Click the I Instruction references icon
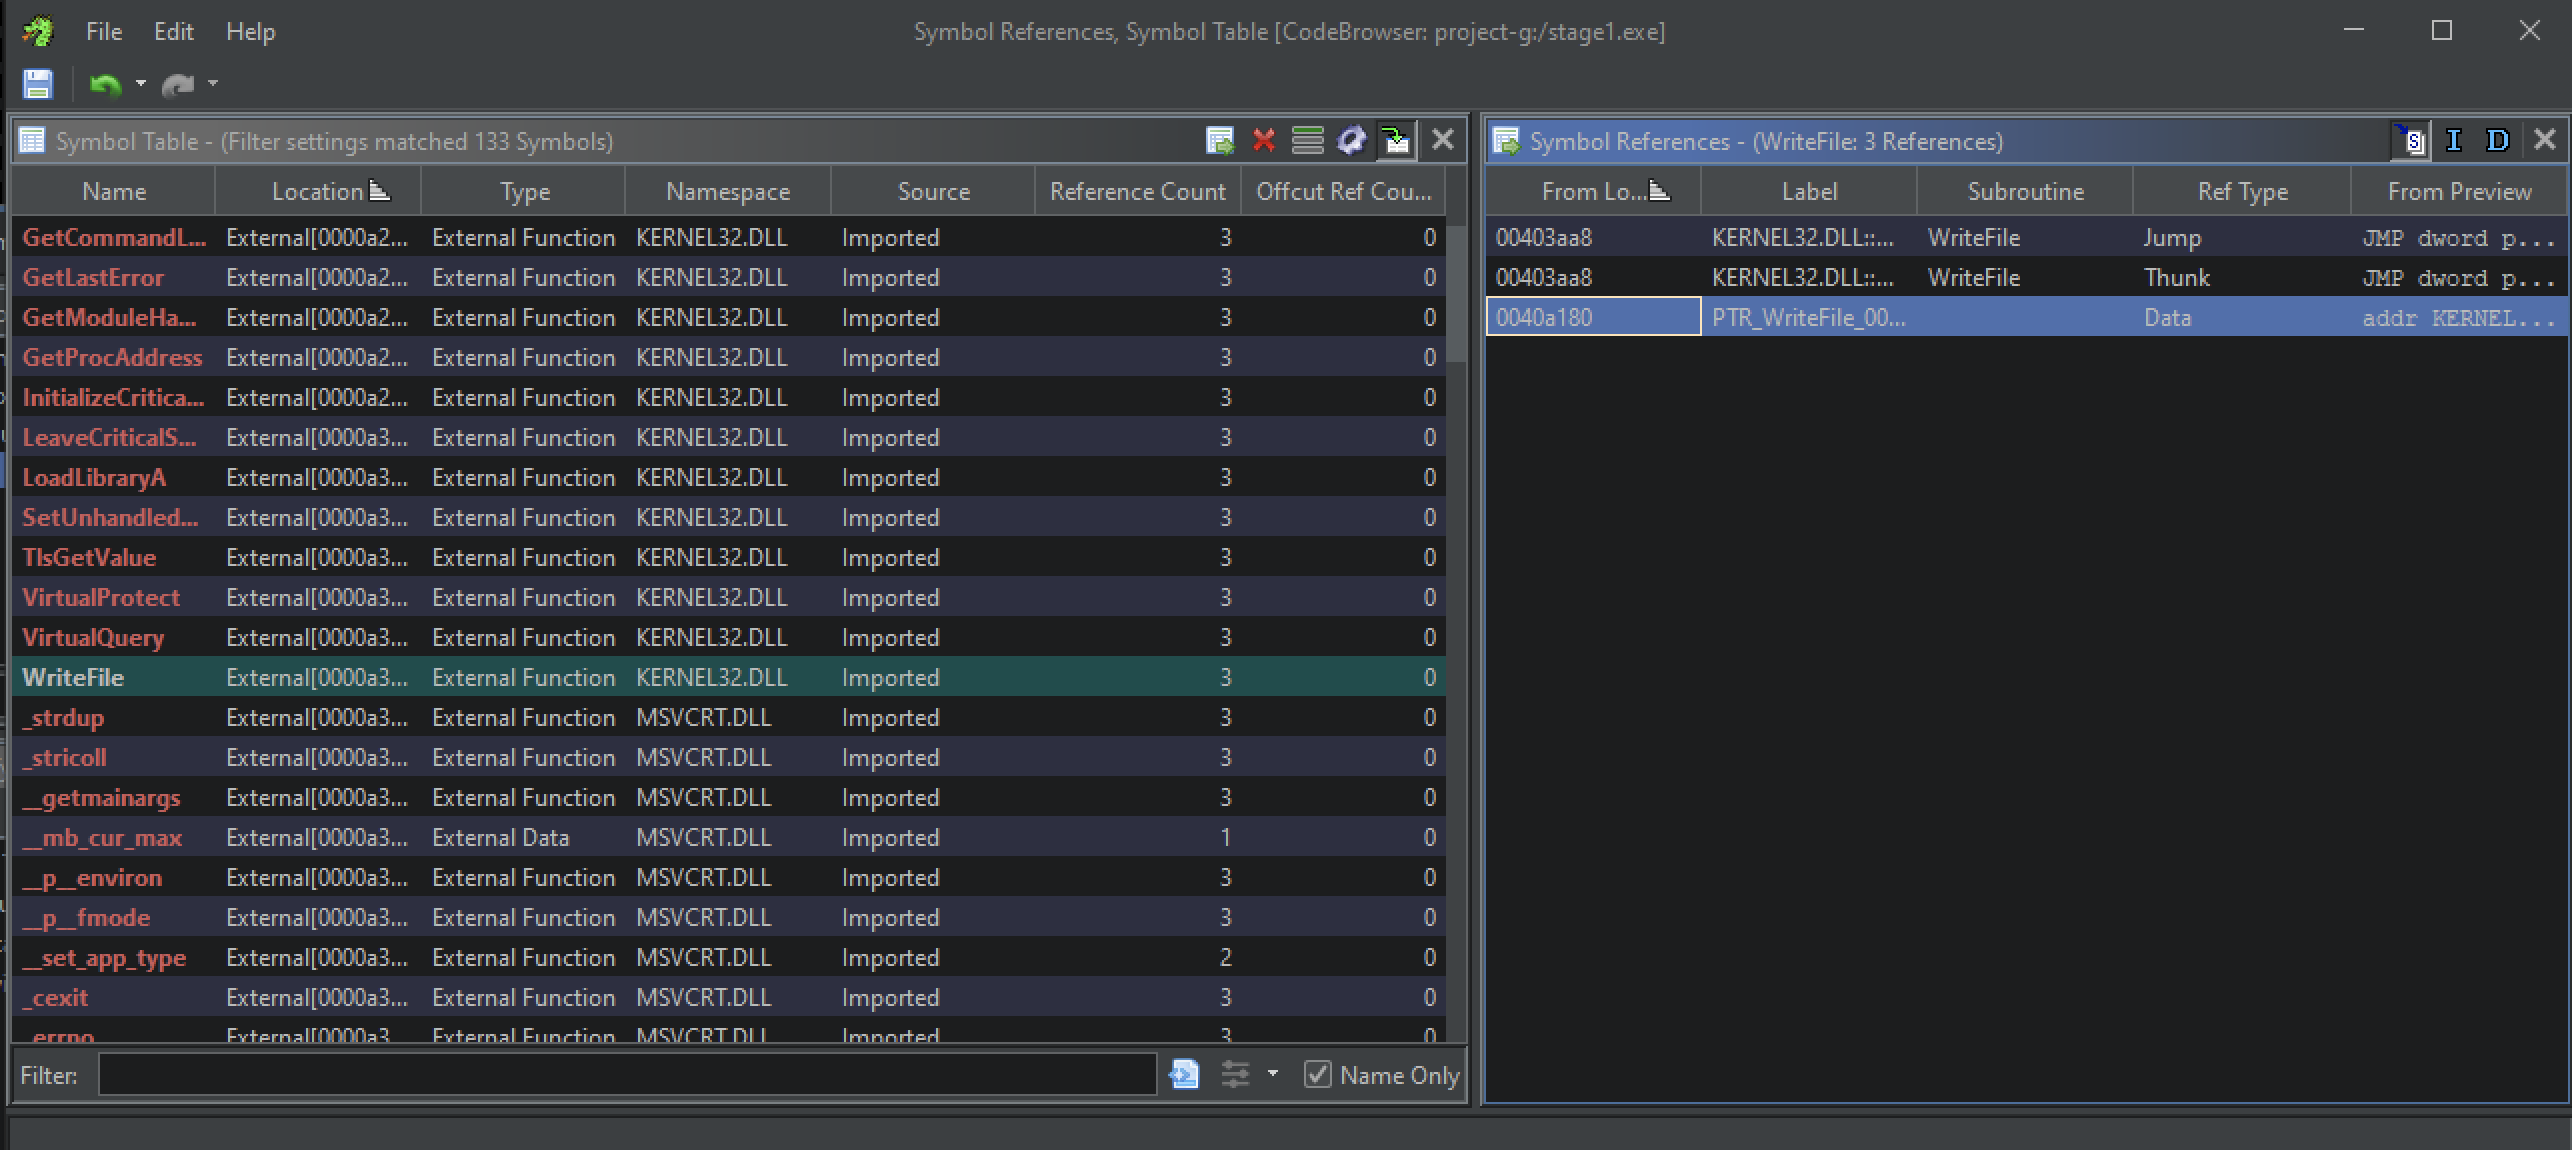 click(2454, 141)
